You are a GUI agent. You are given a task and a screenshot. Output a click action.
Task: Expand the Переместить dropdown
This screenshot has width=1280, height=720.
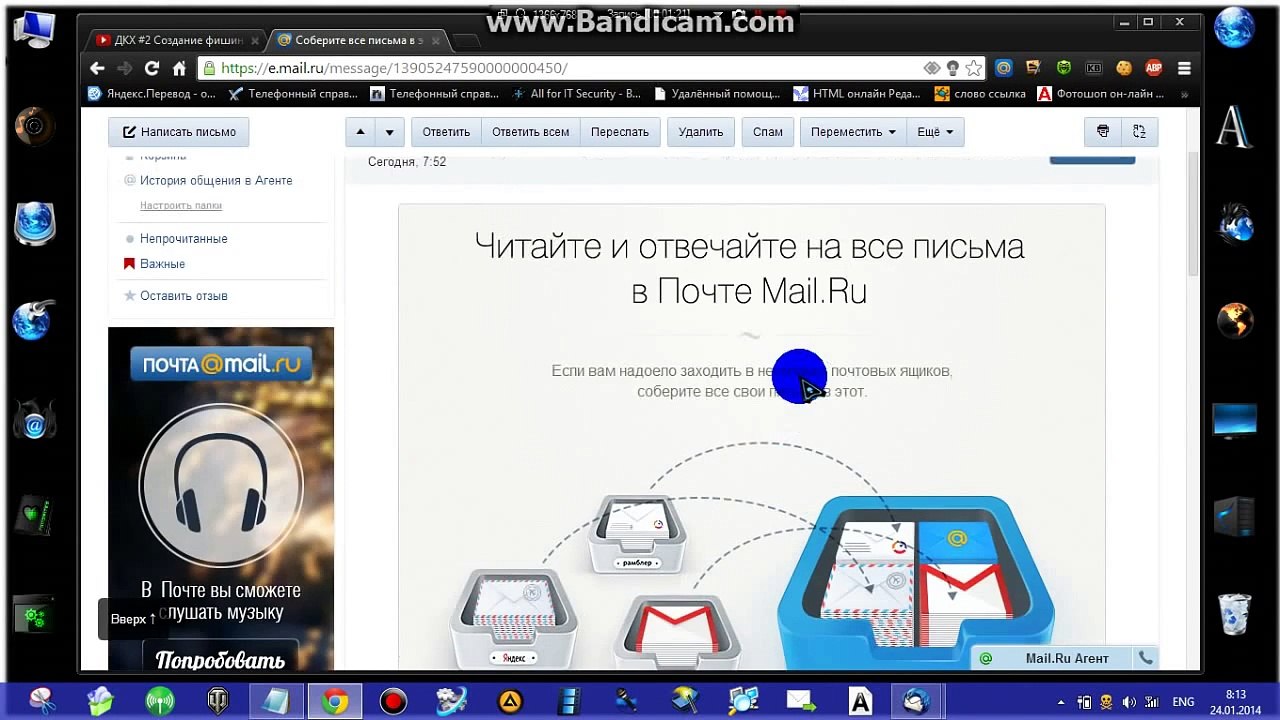853,132
